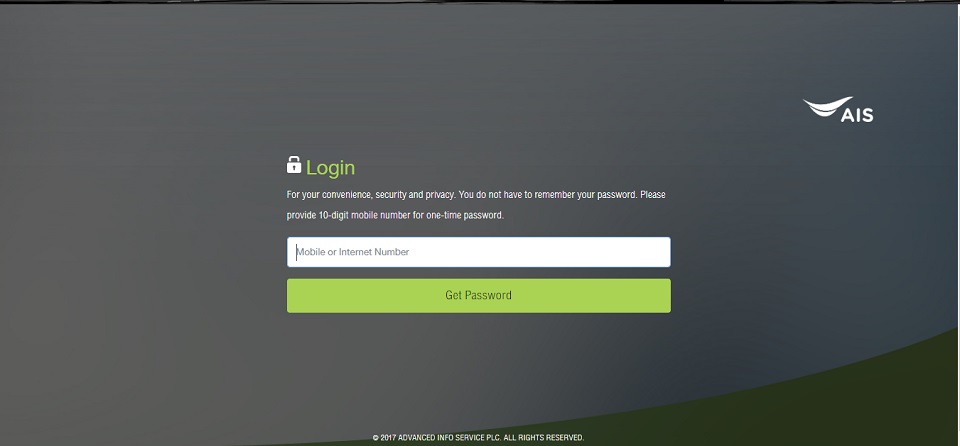Viewport: 960px width, 446px height.
Task: Focus the Mobile or Internet Number field
Action: point(479,252)
